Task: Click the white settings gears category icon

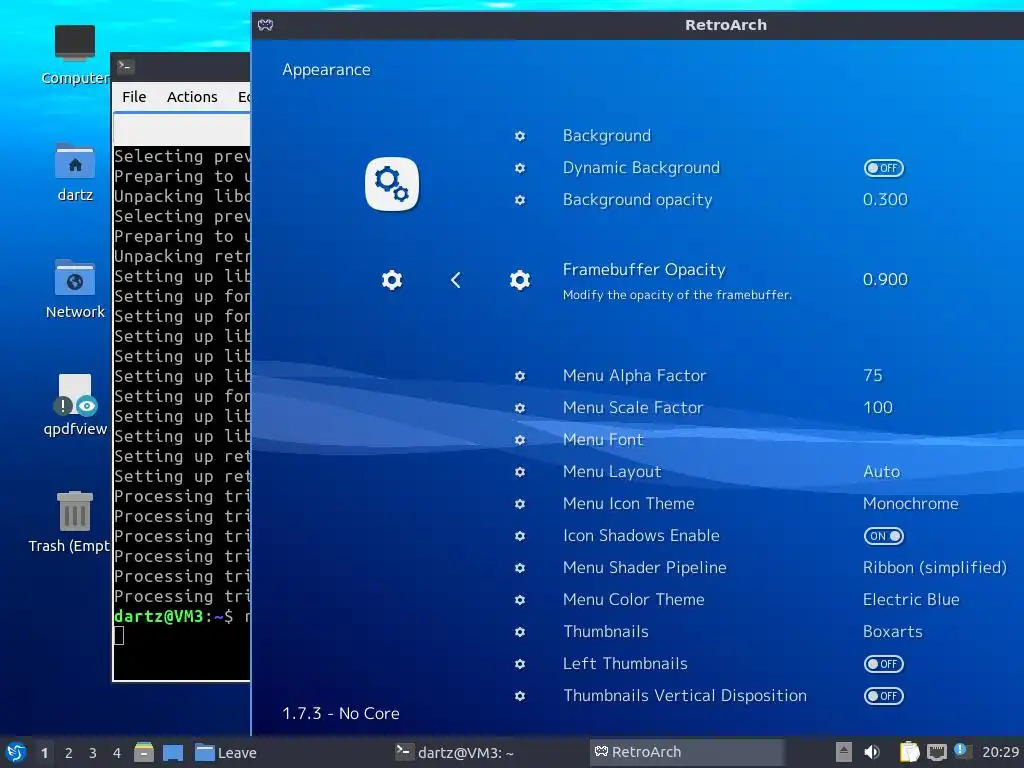Action: 392,184
